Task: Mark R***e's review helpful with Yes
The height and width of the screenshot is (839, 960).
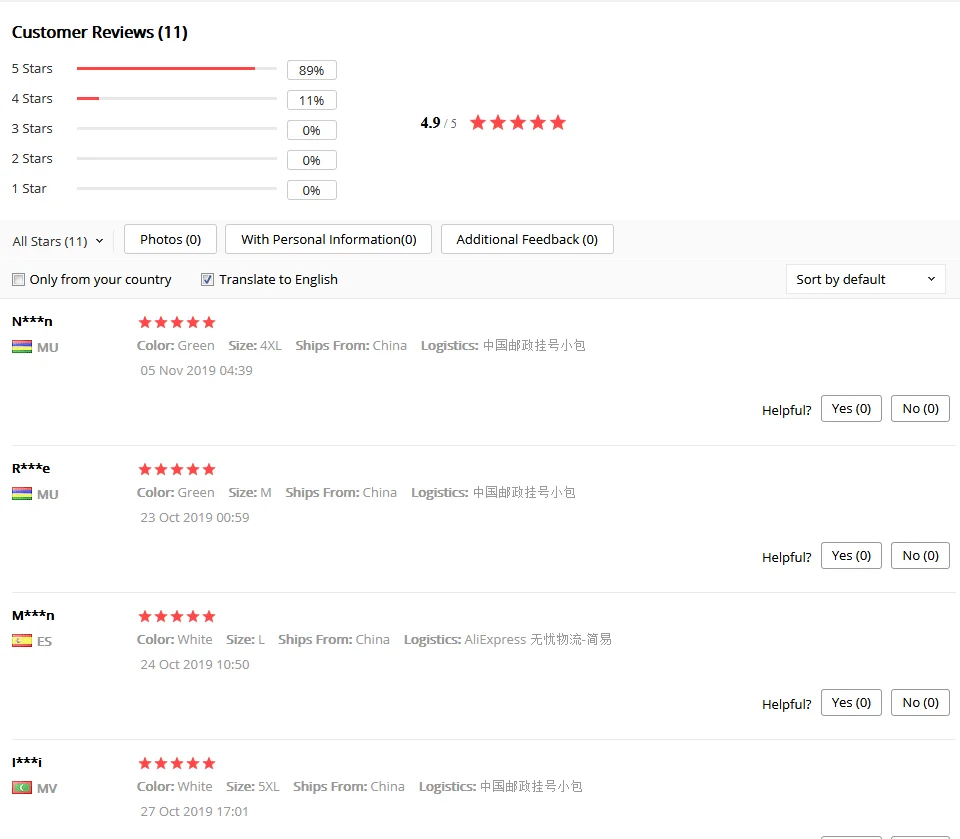Action: click(x=851, y=555)
